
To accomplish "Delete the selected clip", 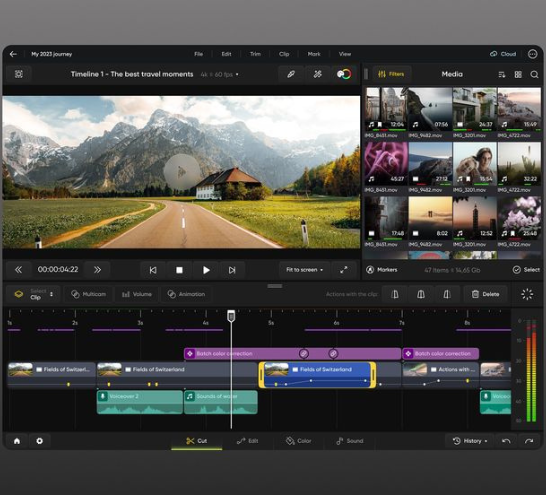I will pyautogui.click(x=485, y=294).
